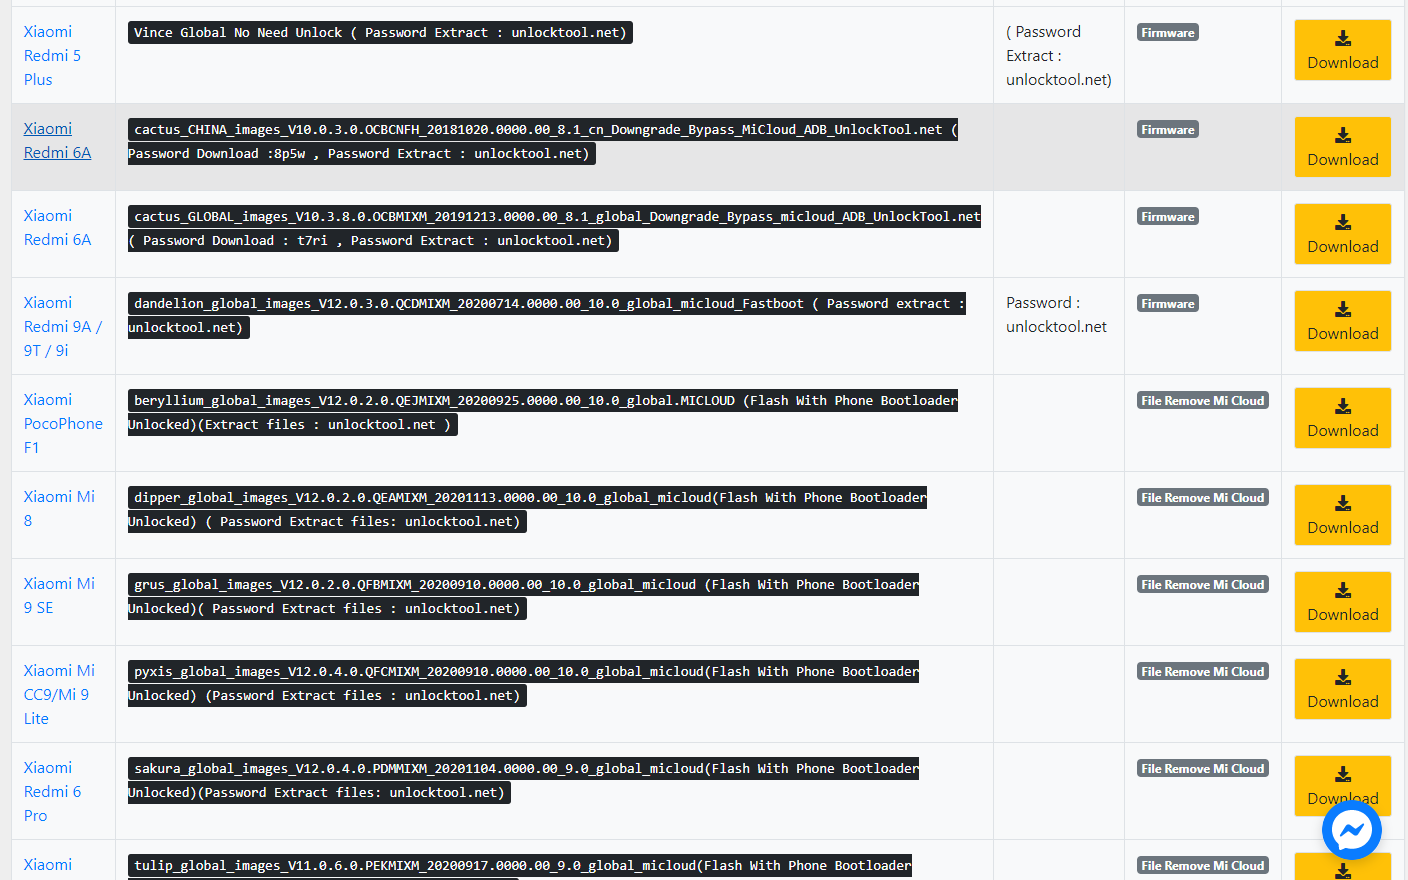Download the cactus_GLOBAL Redmi 6A firmware
Viewport: 1408px width, 880px height.
pos(1342,234)
